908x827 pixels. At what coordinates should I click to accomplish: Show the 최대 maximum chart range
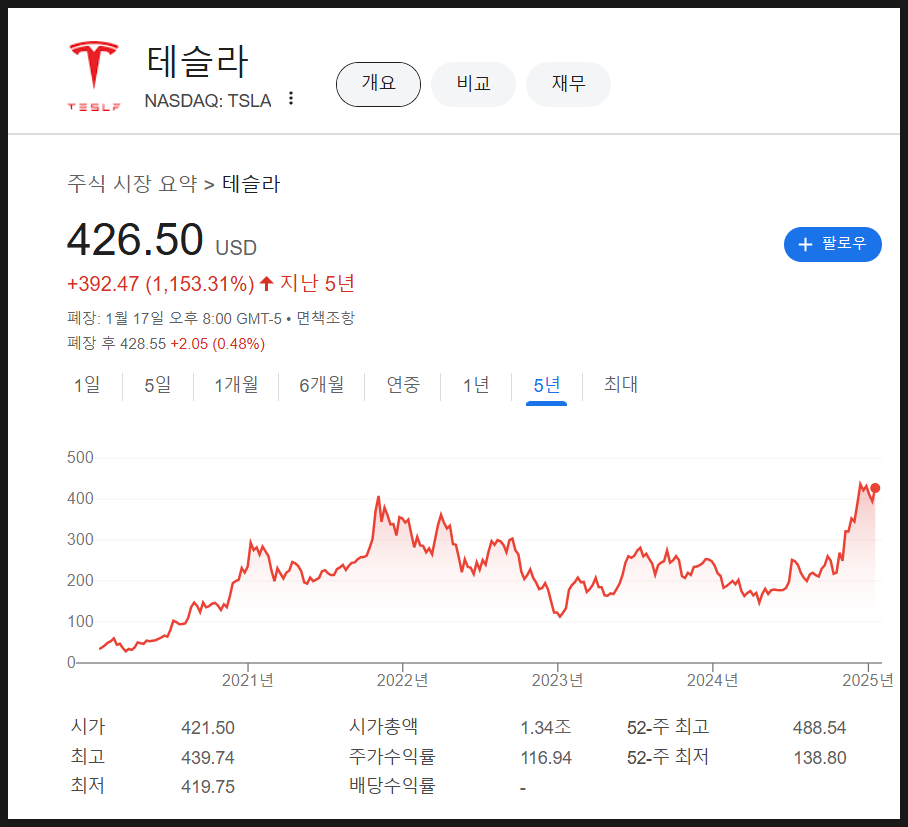tap(621, 385)
